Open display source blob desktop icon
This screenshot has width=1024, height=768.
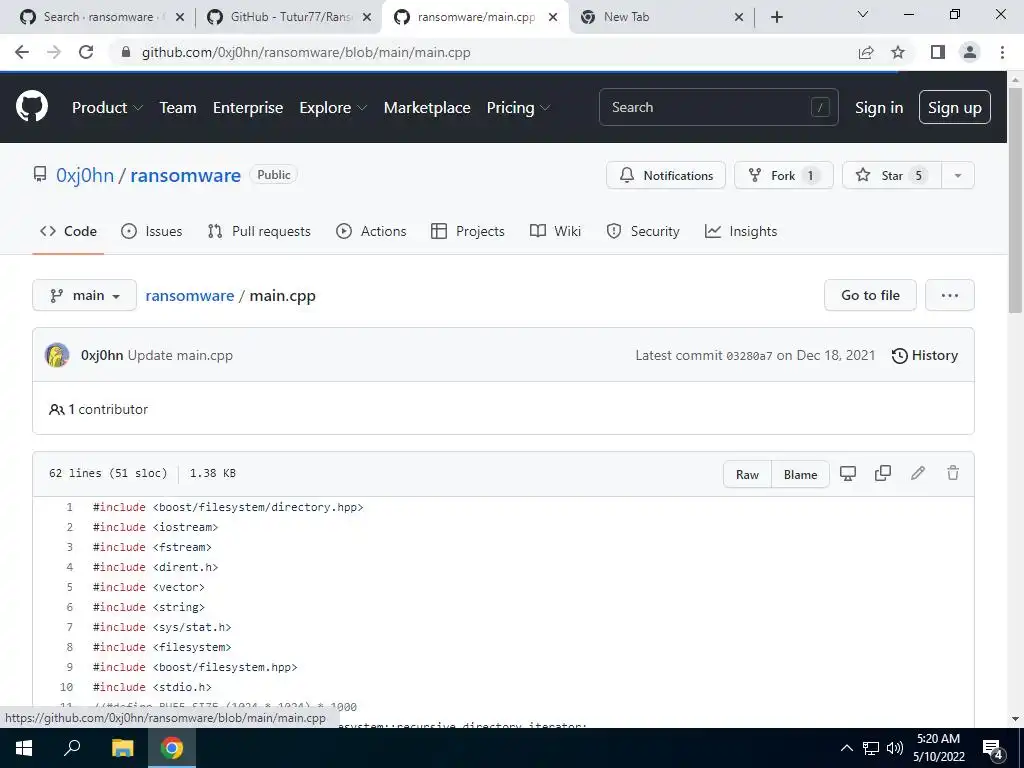tap(848, 473)
